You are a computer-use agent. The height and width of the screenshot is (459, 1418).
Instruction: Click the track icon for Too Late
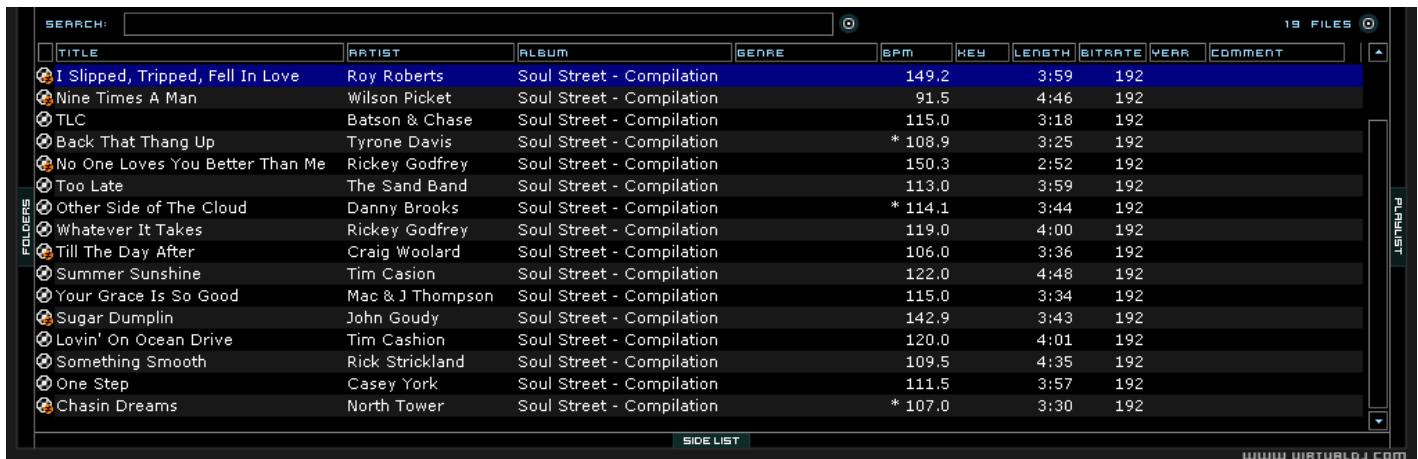(x=44, y=186)
